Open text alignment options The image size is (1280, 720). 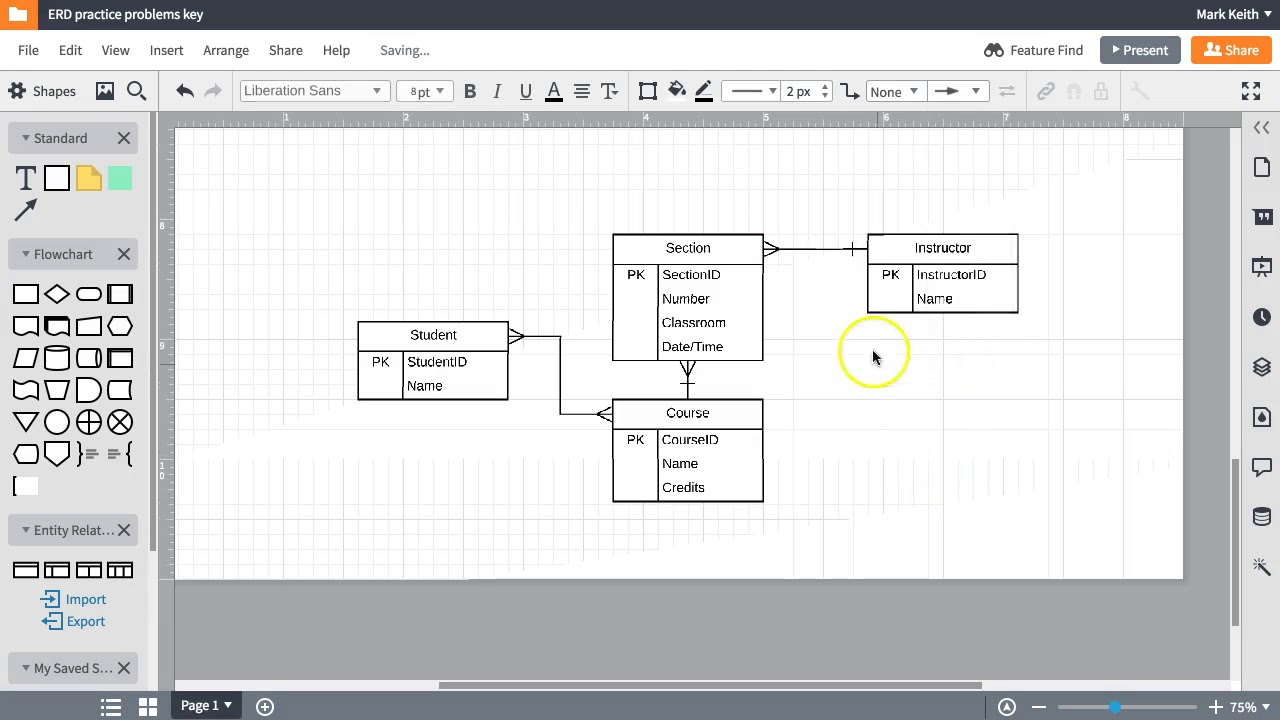[581, 91]
